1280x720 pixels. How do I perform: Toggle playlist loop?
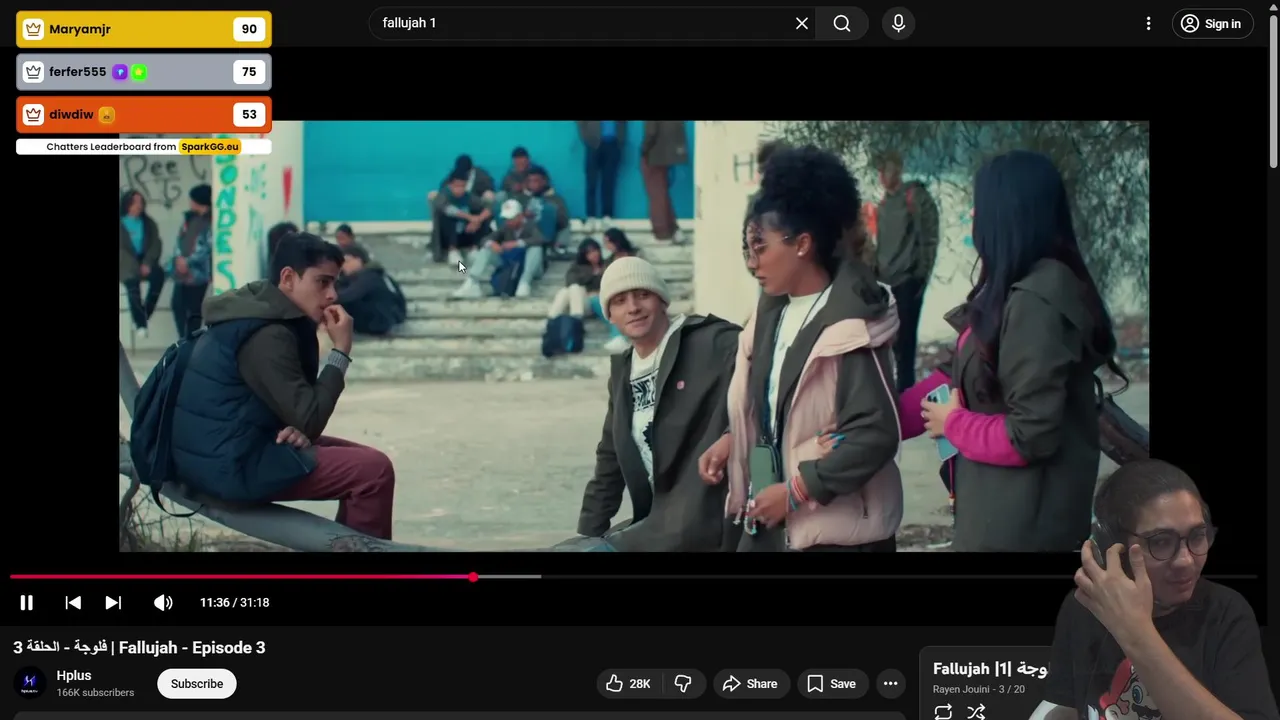(943, 712)
